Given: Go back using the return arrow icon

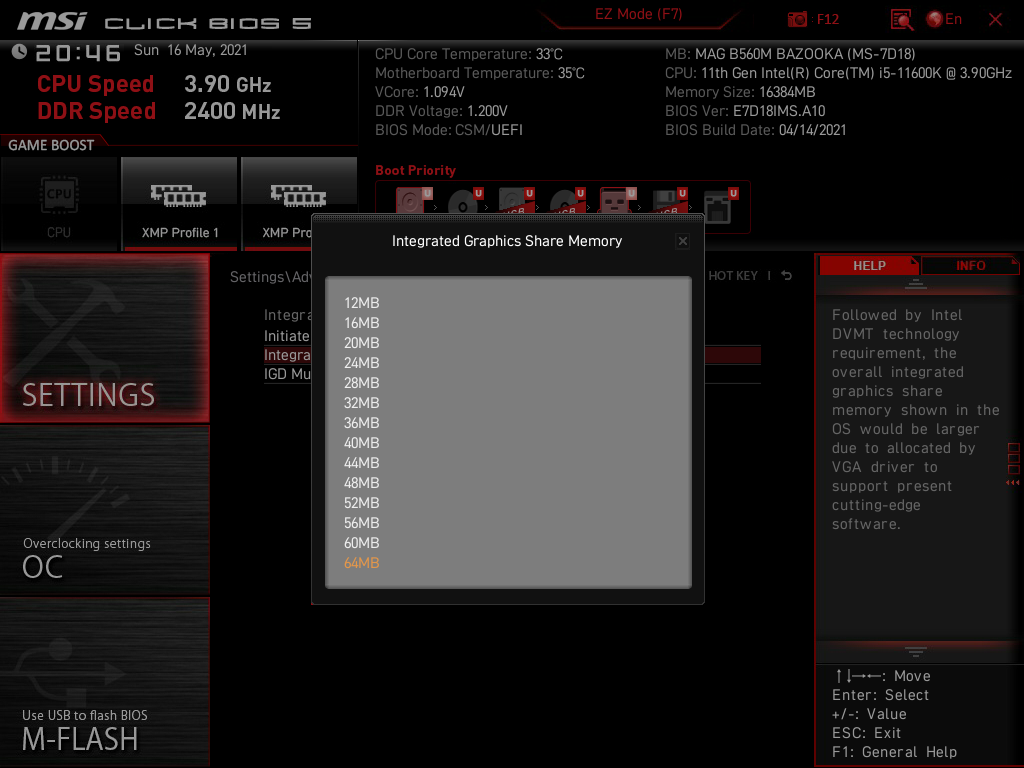Looking at the screenshot, I should click(x=786, y=276).
